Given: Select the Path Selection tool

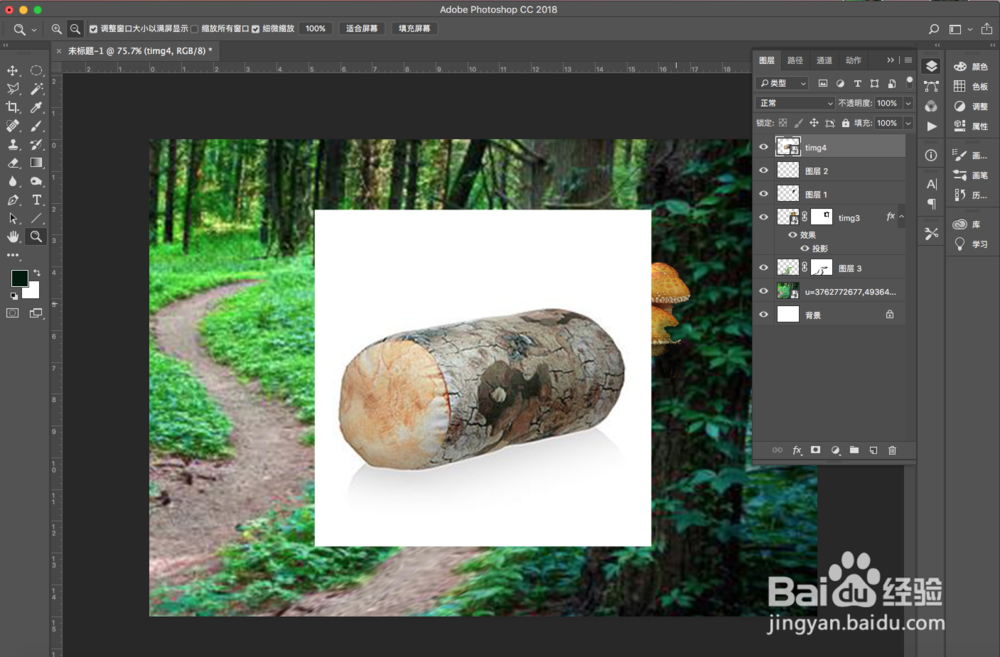Looking at the screenshot, I should click(12, 219).
